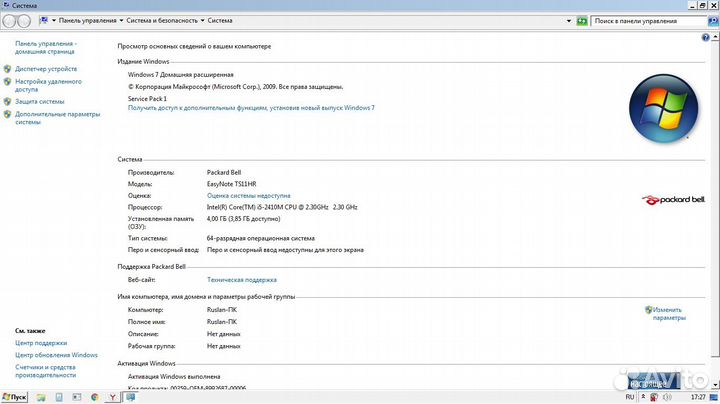
Task: Go to 'Панель управления' breadcrumb
Action: pyautogui.click(x=87, y=21)
